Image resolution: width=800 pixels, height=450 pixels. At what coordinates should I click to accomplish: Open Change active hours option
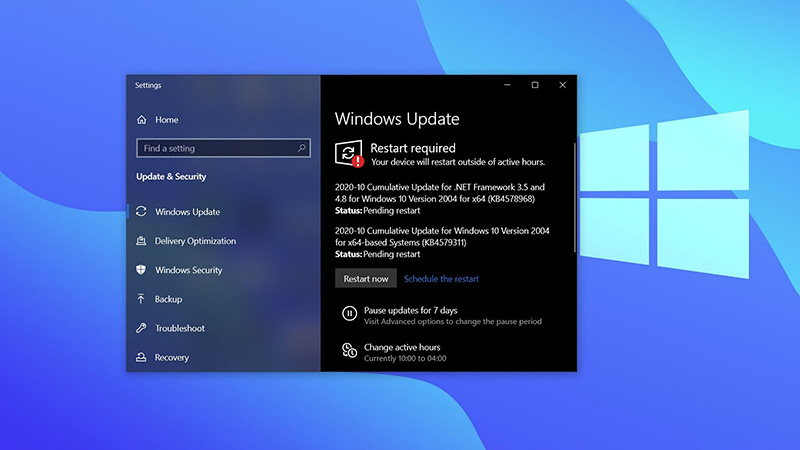(x=402, y=347)
